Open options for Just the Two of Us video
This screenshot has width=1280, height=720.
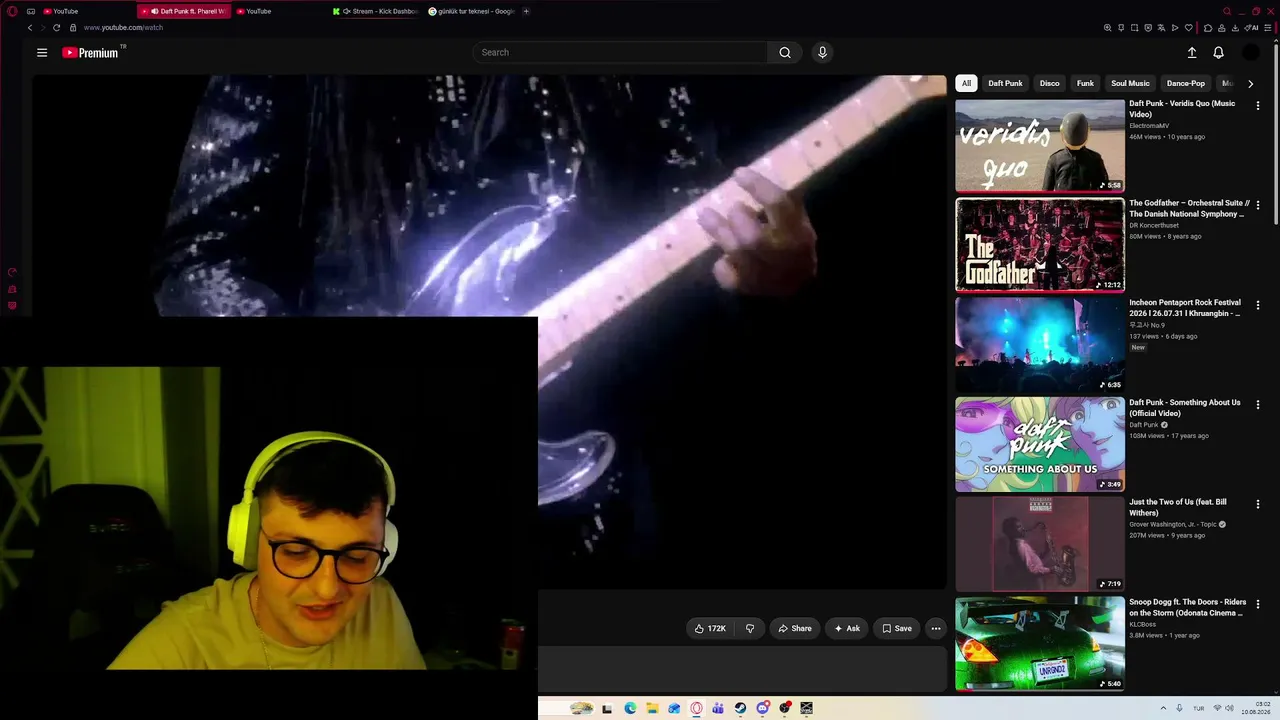(x=1258, y=504)
